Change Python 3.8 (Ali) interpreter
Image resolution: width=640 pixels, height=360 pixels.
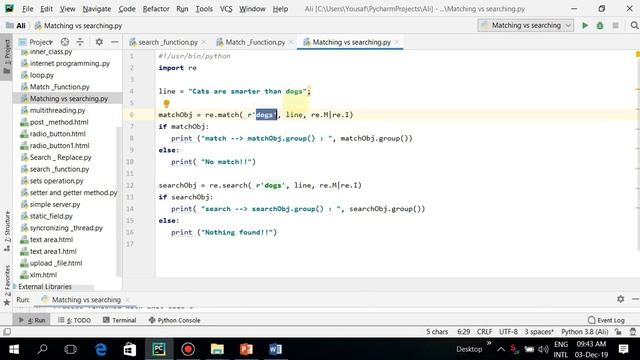pyautogui.click(x=584, y=332)
